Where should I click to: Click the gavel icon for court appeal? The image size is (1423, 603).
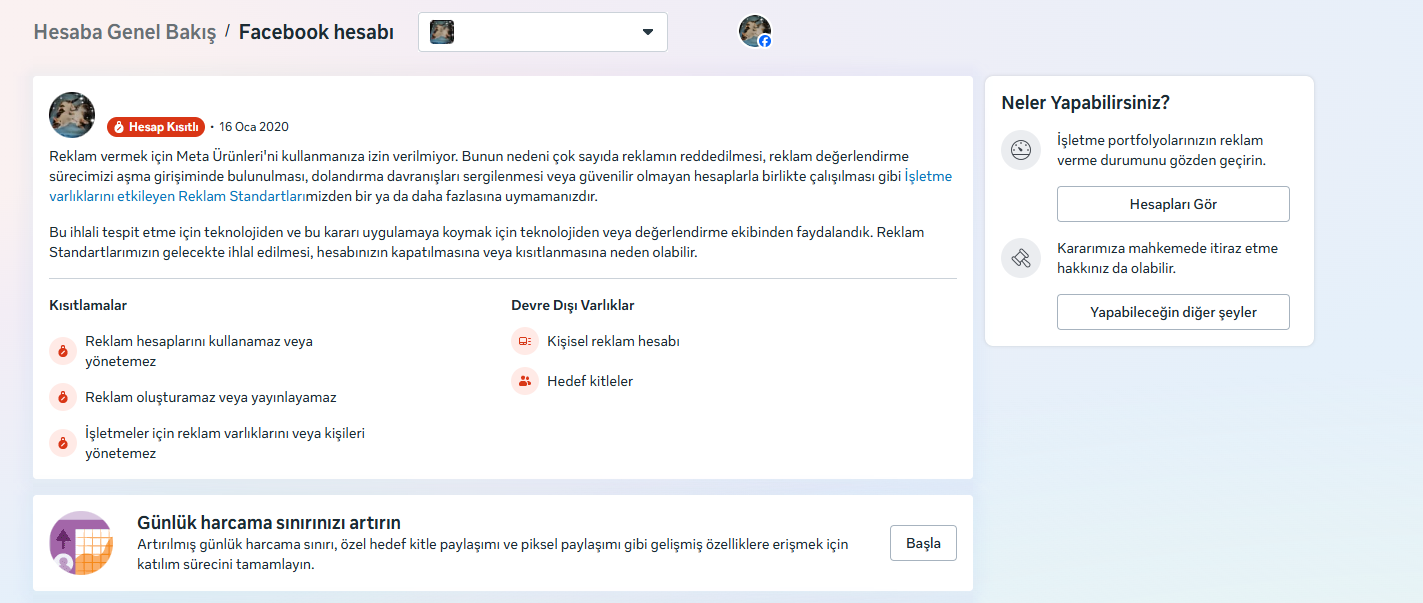(x=1021, y=258)
